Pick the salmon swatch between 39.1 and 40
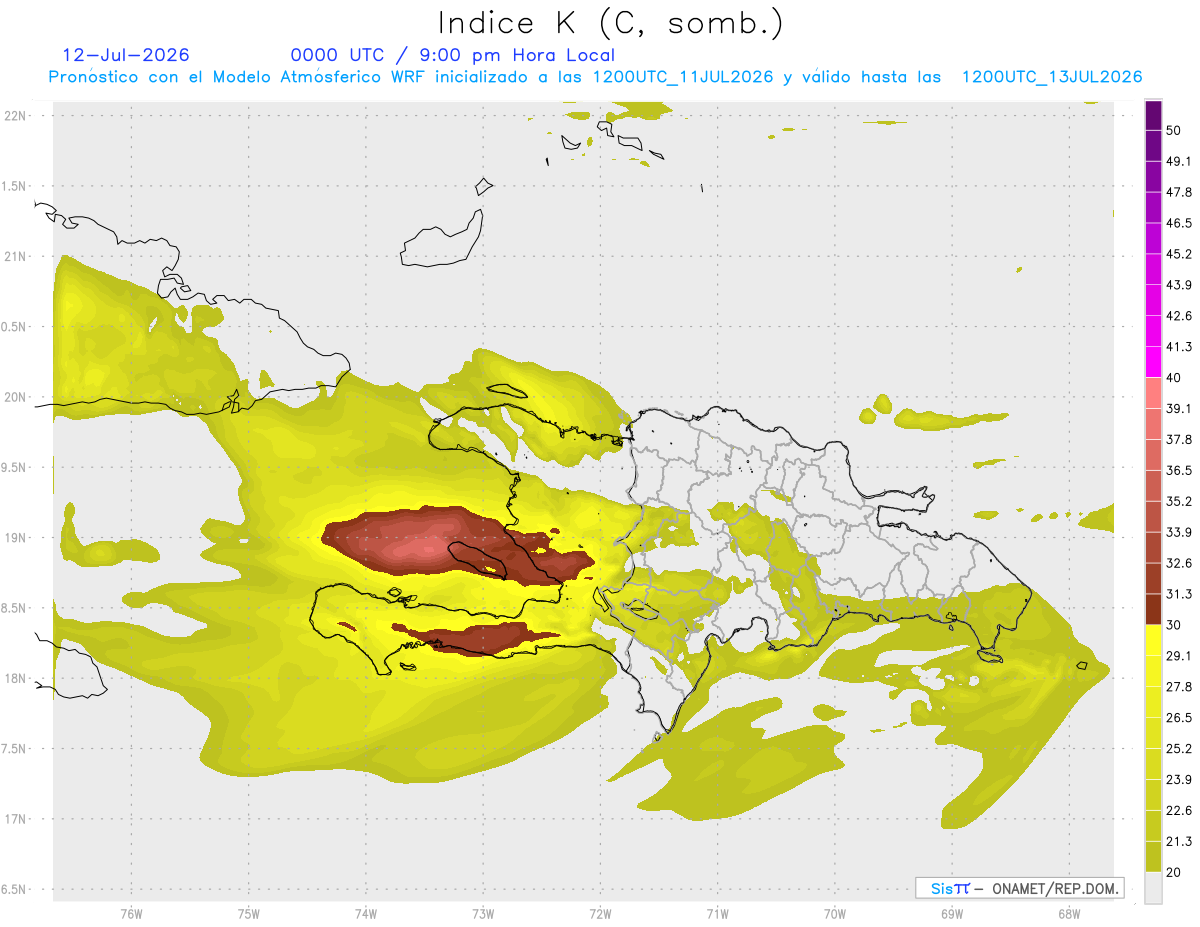This screenshot has height=927, width=1200. (x=1153, y=393)
